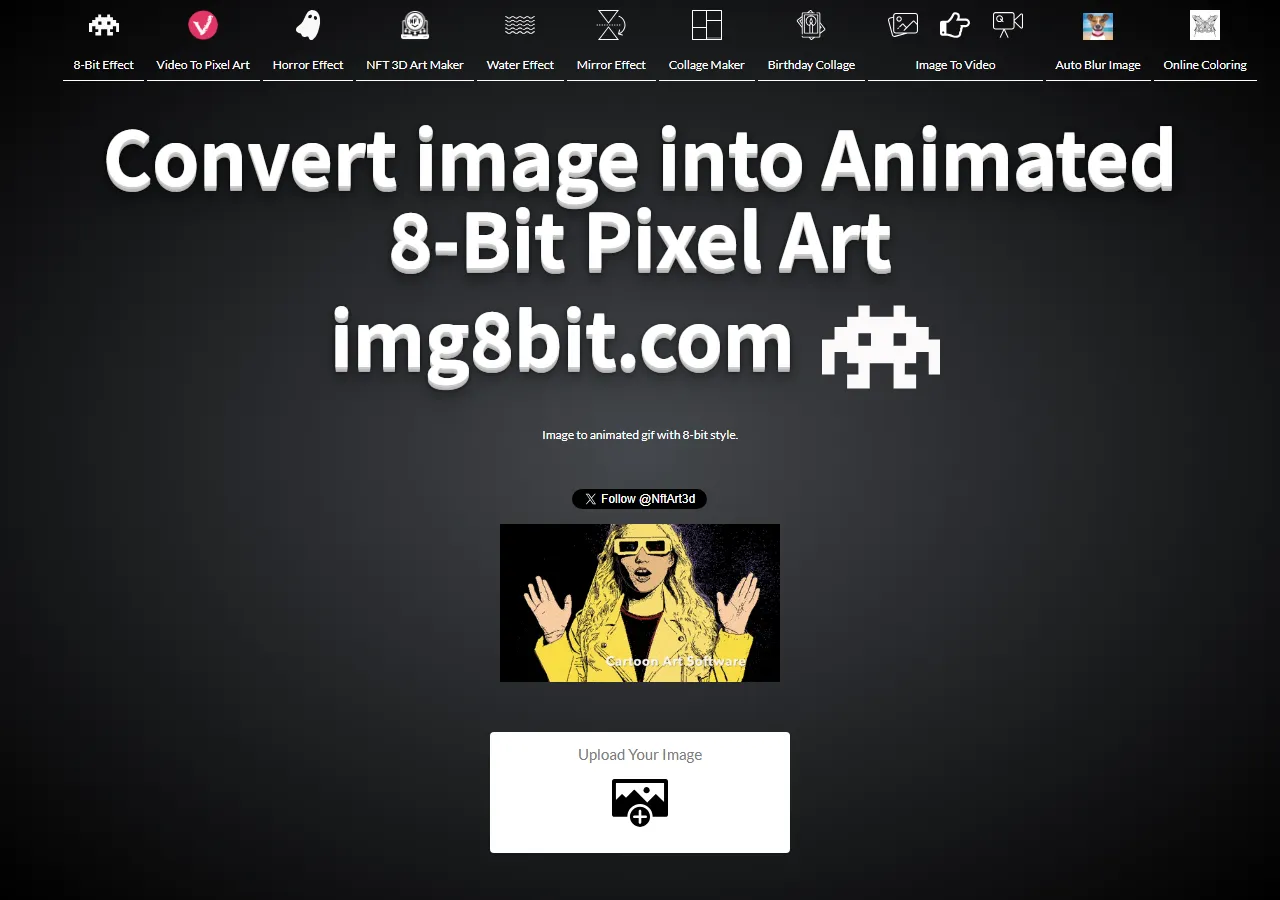Screen dimensions: 1280x900
Task: Select the Birthday Collage cards icon
Action: tap(811, 25)
